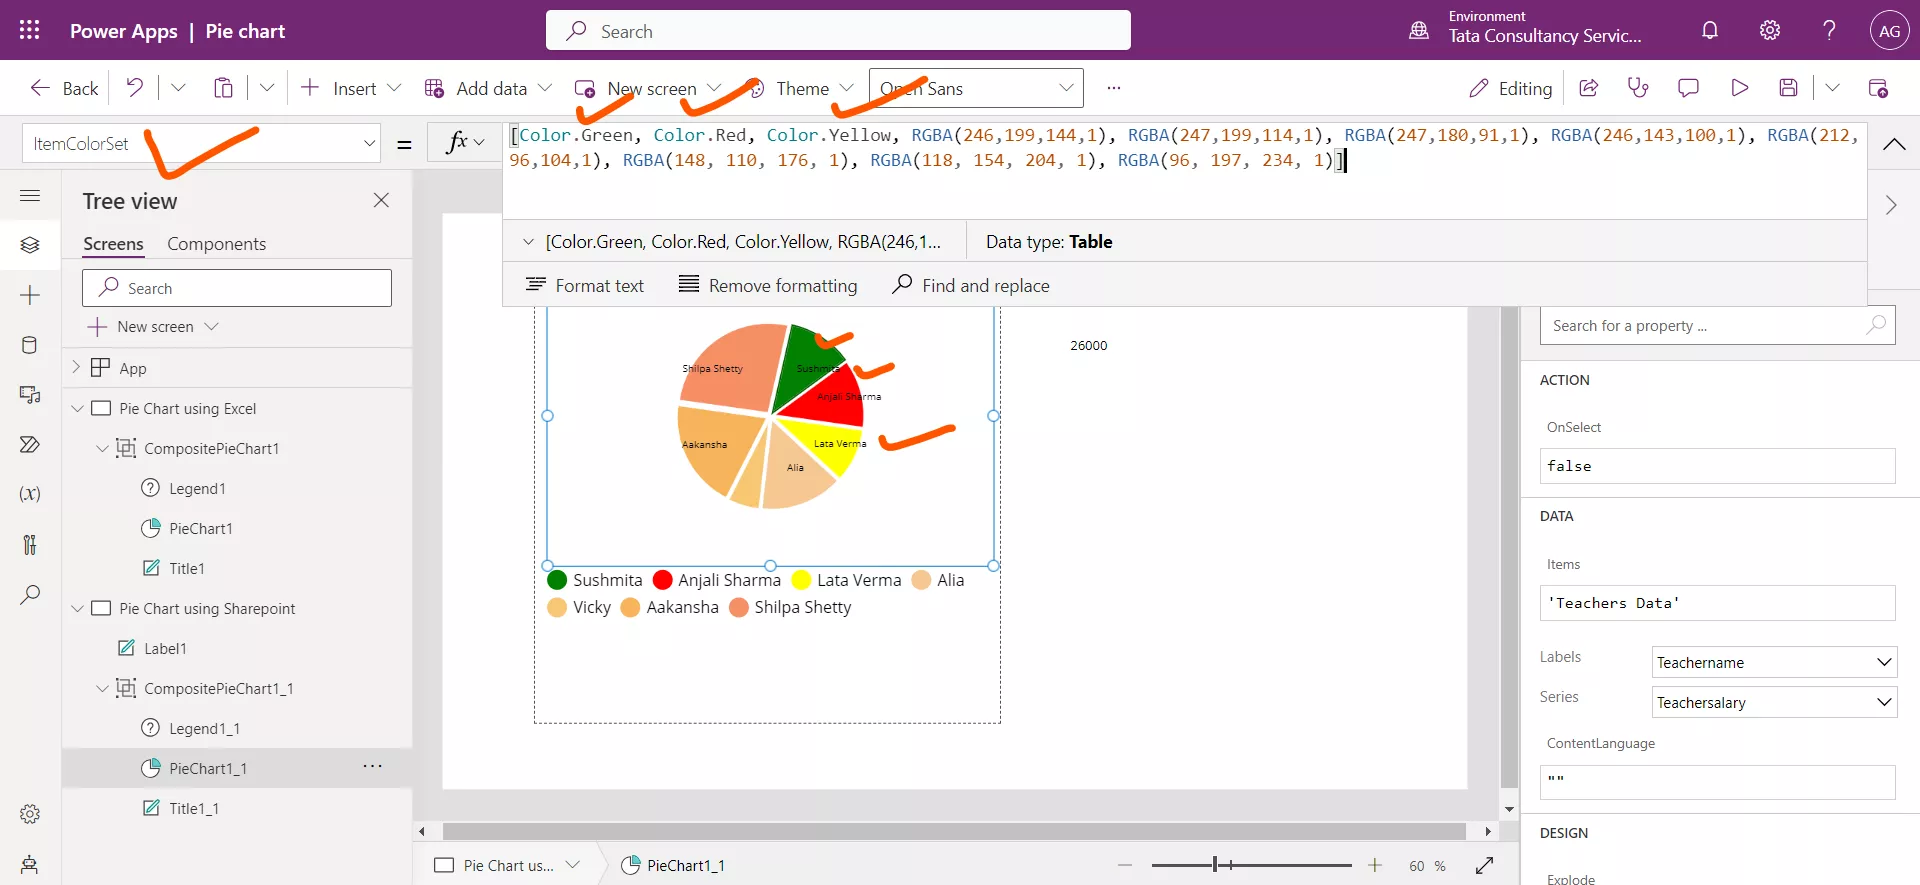Open PieChart1_1 more options ellipsis
This screenshot has width=1920, height=885.
372,767
